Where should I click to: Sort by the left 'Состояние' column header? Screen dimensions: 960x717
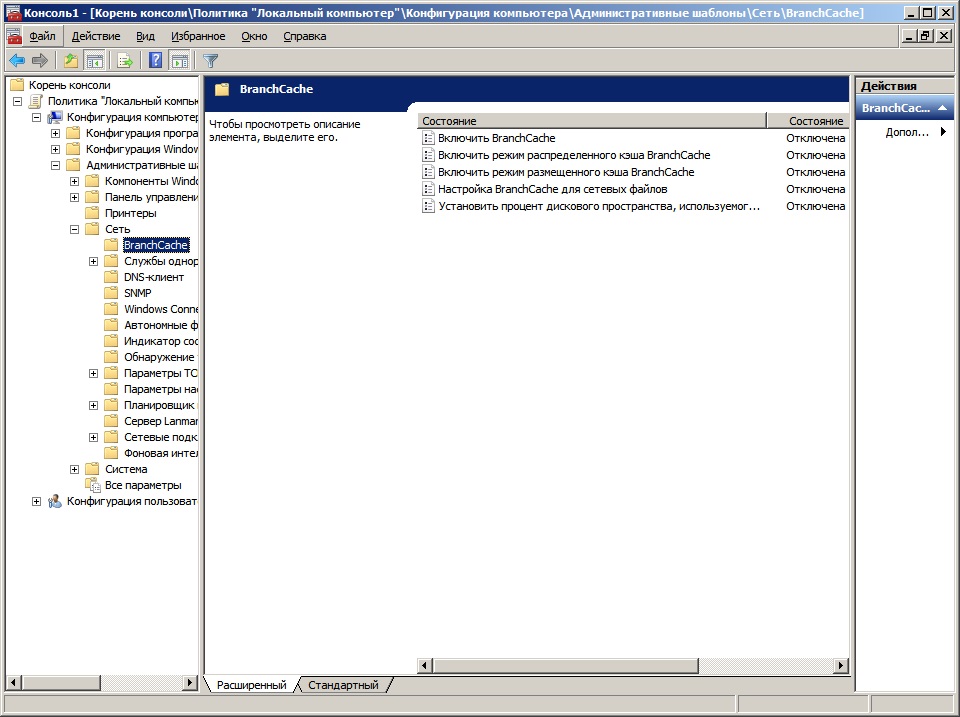click(x=592, y=121)
